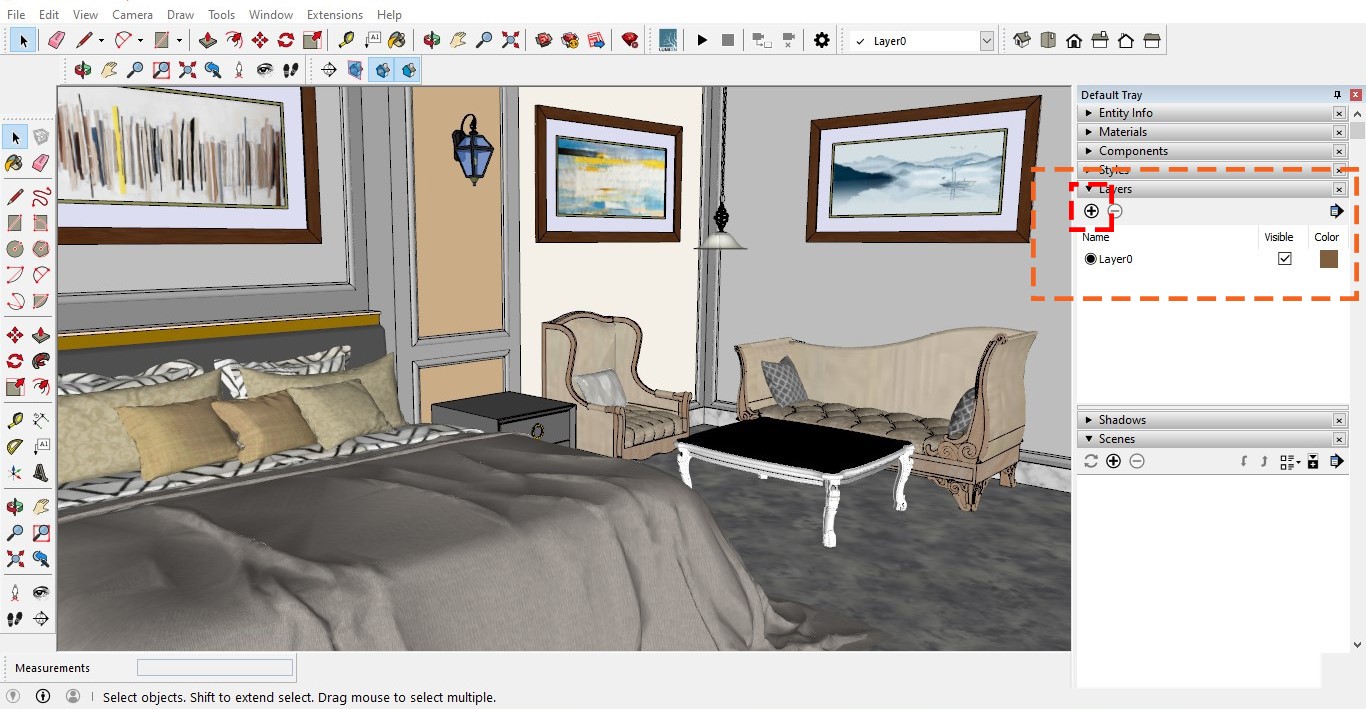Open the Extensions menu
The height and width of the screenshot is (709, 1366).
(x=335, y=14)
